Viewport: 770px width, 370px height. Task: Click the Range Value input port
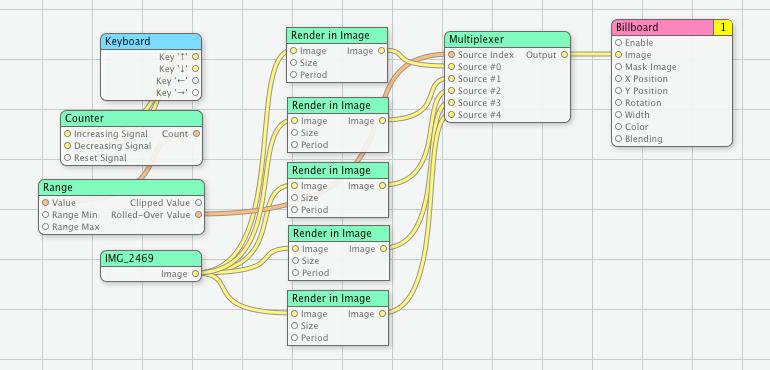click(x=46, y=202)
